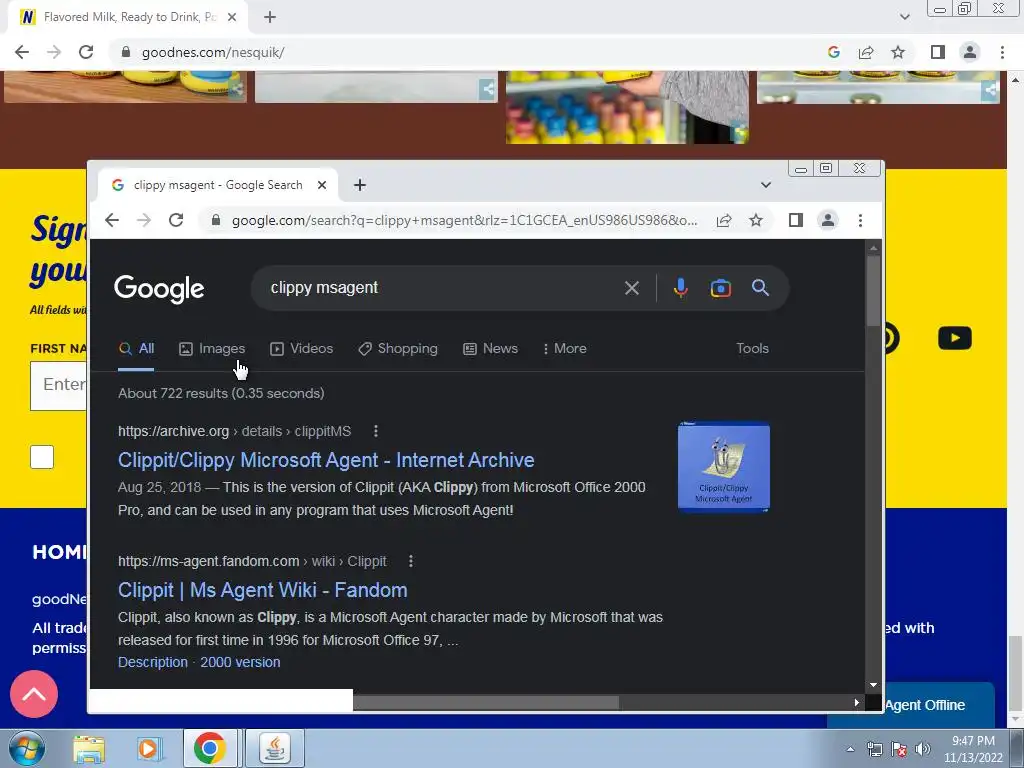Switch to the Images search tab
Screen dimensions: 1024x768
pos(212,349)
